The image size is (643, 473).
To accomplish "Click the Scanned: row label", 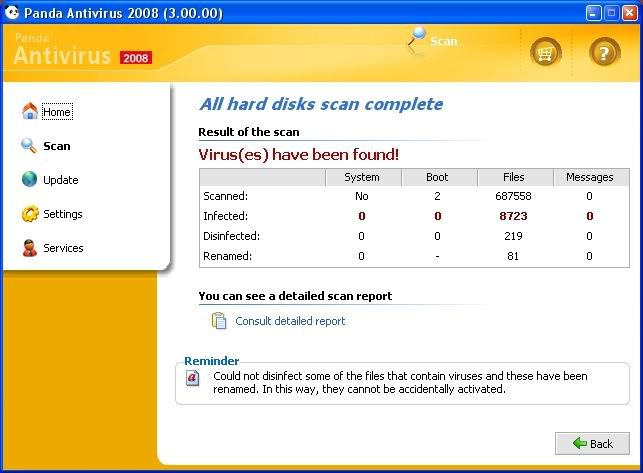I will coord(226,196).
